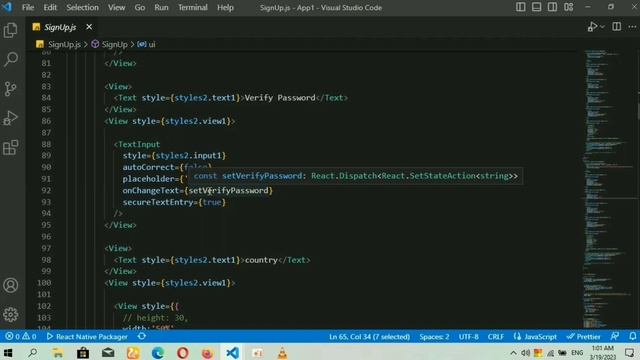Split the editor to the right

click(x=616, y=27)
